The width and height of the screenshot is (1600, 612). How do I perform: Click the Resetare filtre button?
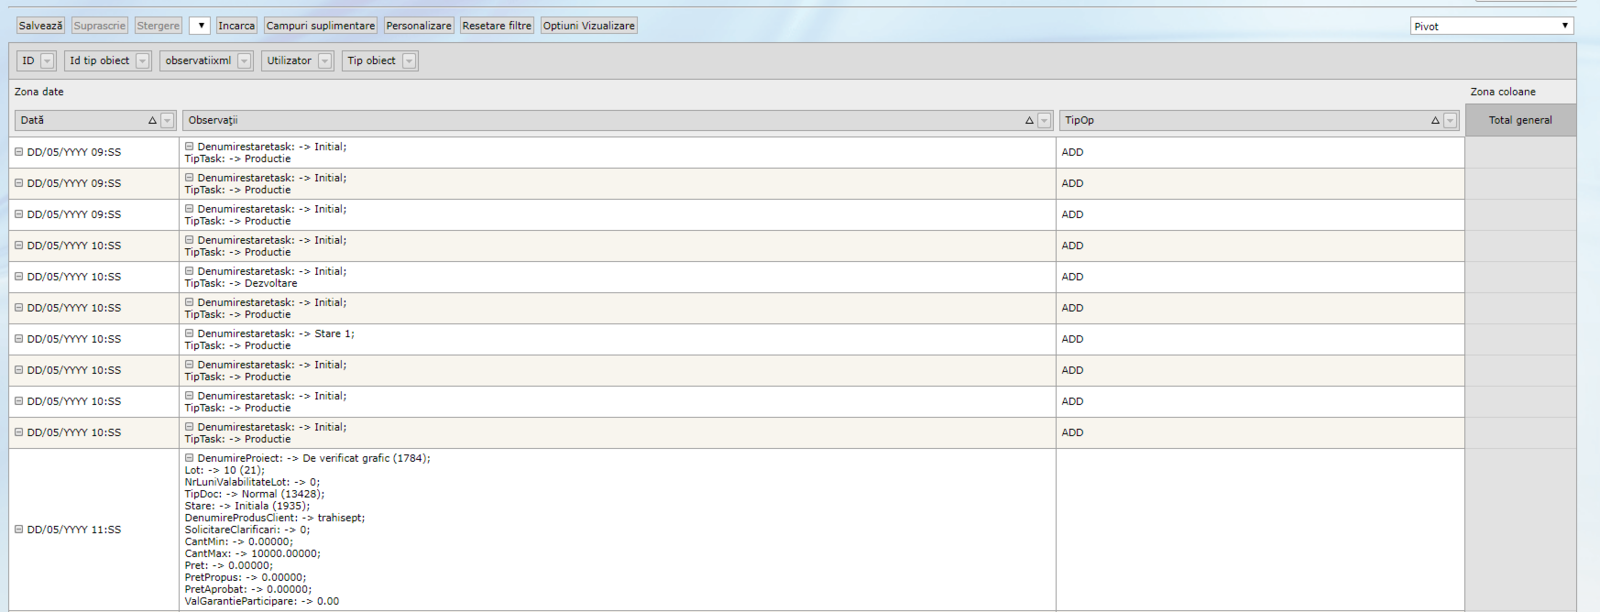point(496,26)
